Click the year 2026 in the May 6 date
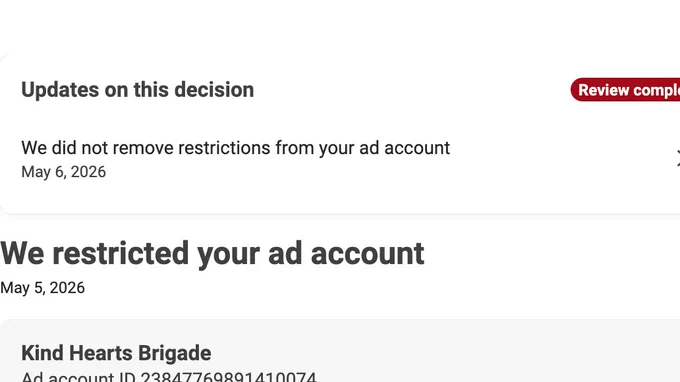Viewport: 680px width, 382px height. pos(88,172)
